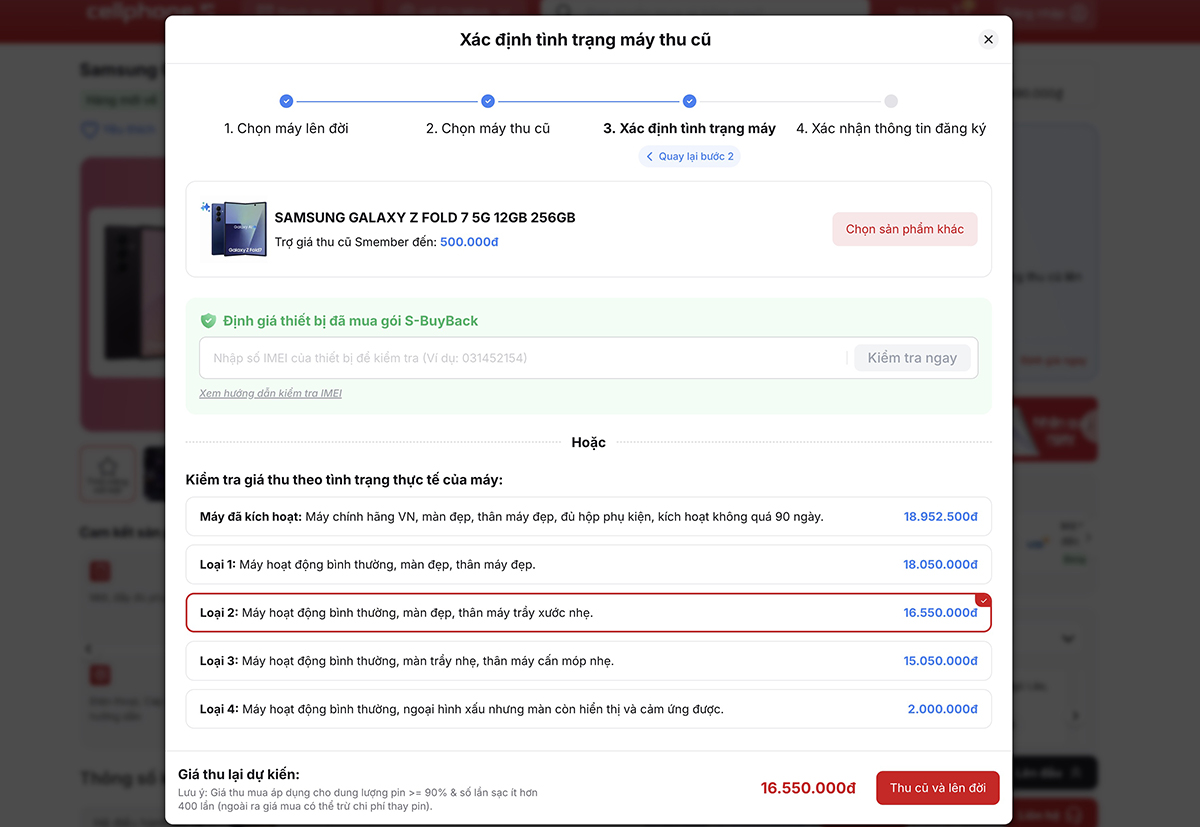Image resolution: width=1200 pixels, height=827 pixels.
Task: Select step label '4. Xác nhận thông tin đăng ký'
Action: click(891, 129)
